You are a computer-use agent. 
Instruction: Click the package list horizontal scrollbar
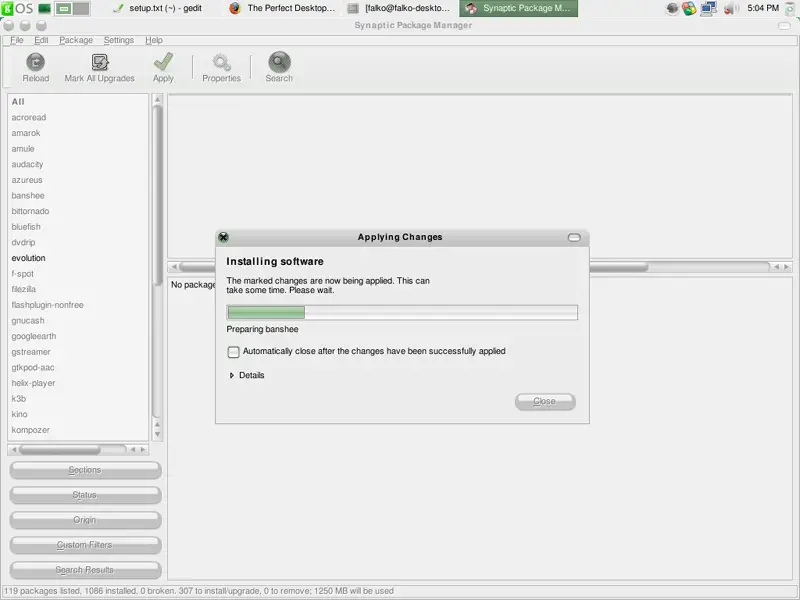pos(480,267)
